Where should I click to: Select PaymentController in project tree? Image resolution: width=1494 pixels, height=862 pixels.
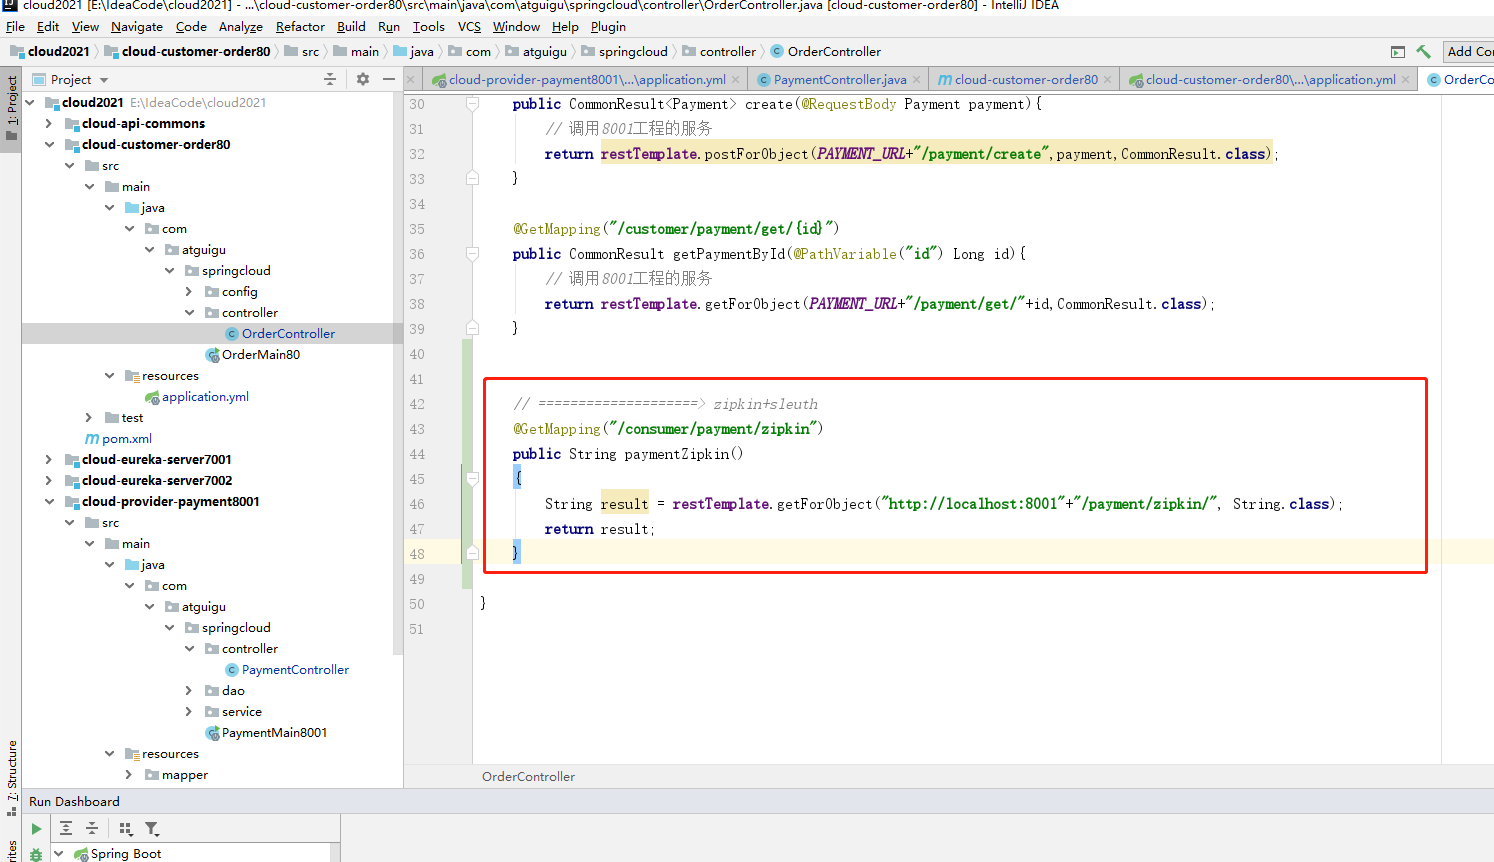click(x=295, y=670)
